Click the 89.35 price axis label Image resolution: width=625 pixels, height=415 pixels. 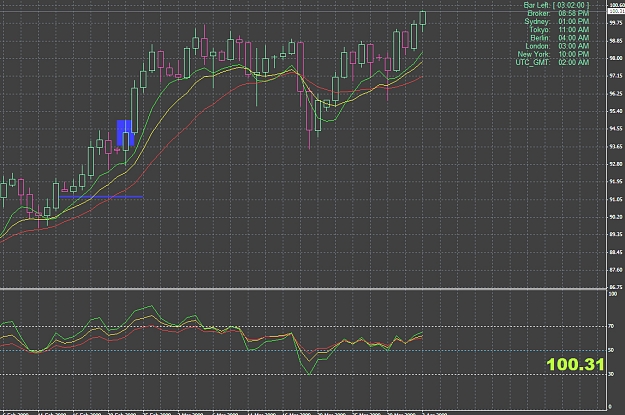616,234
